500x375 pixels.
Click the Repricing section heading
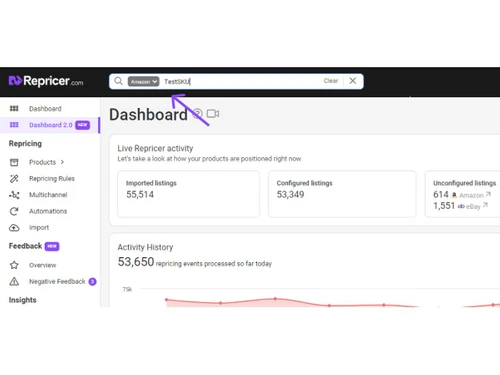pyautogui.click(x=25, y=144)
